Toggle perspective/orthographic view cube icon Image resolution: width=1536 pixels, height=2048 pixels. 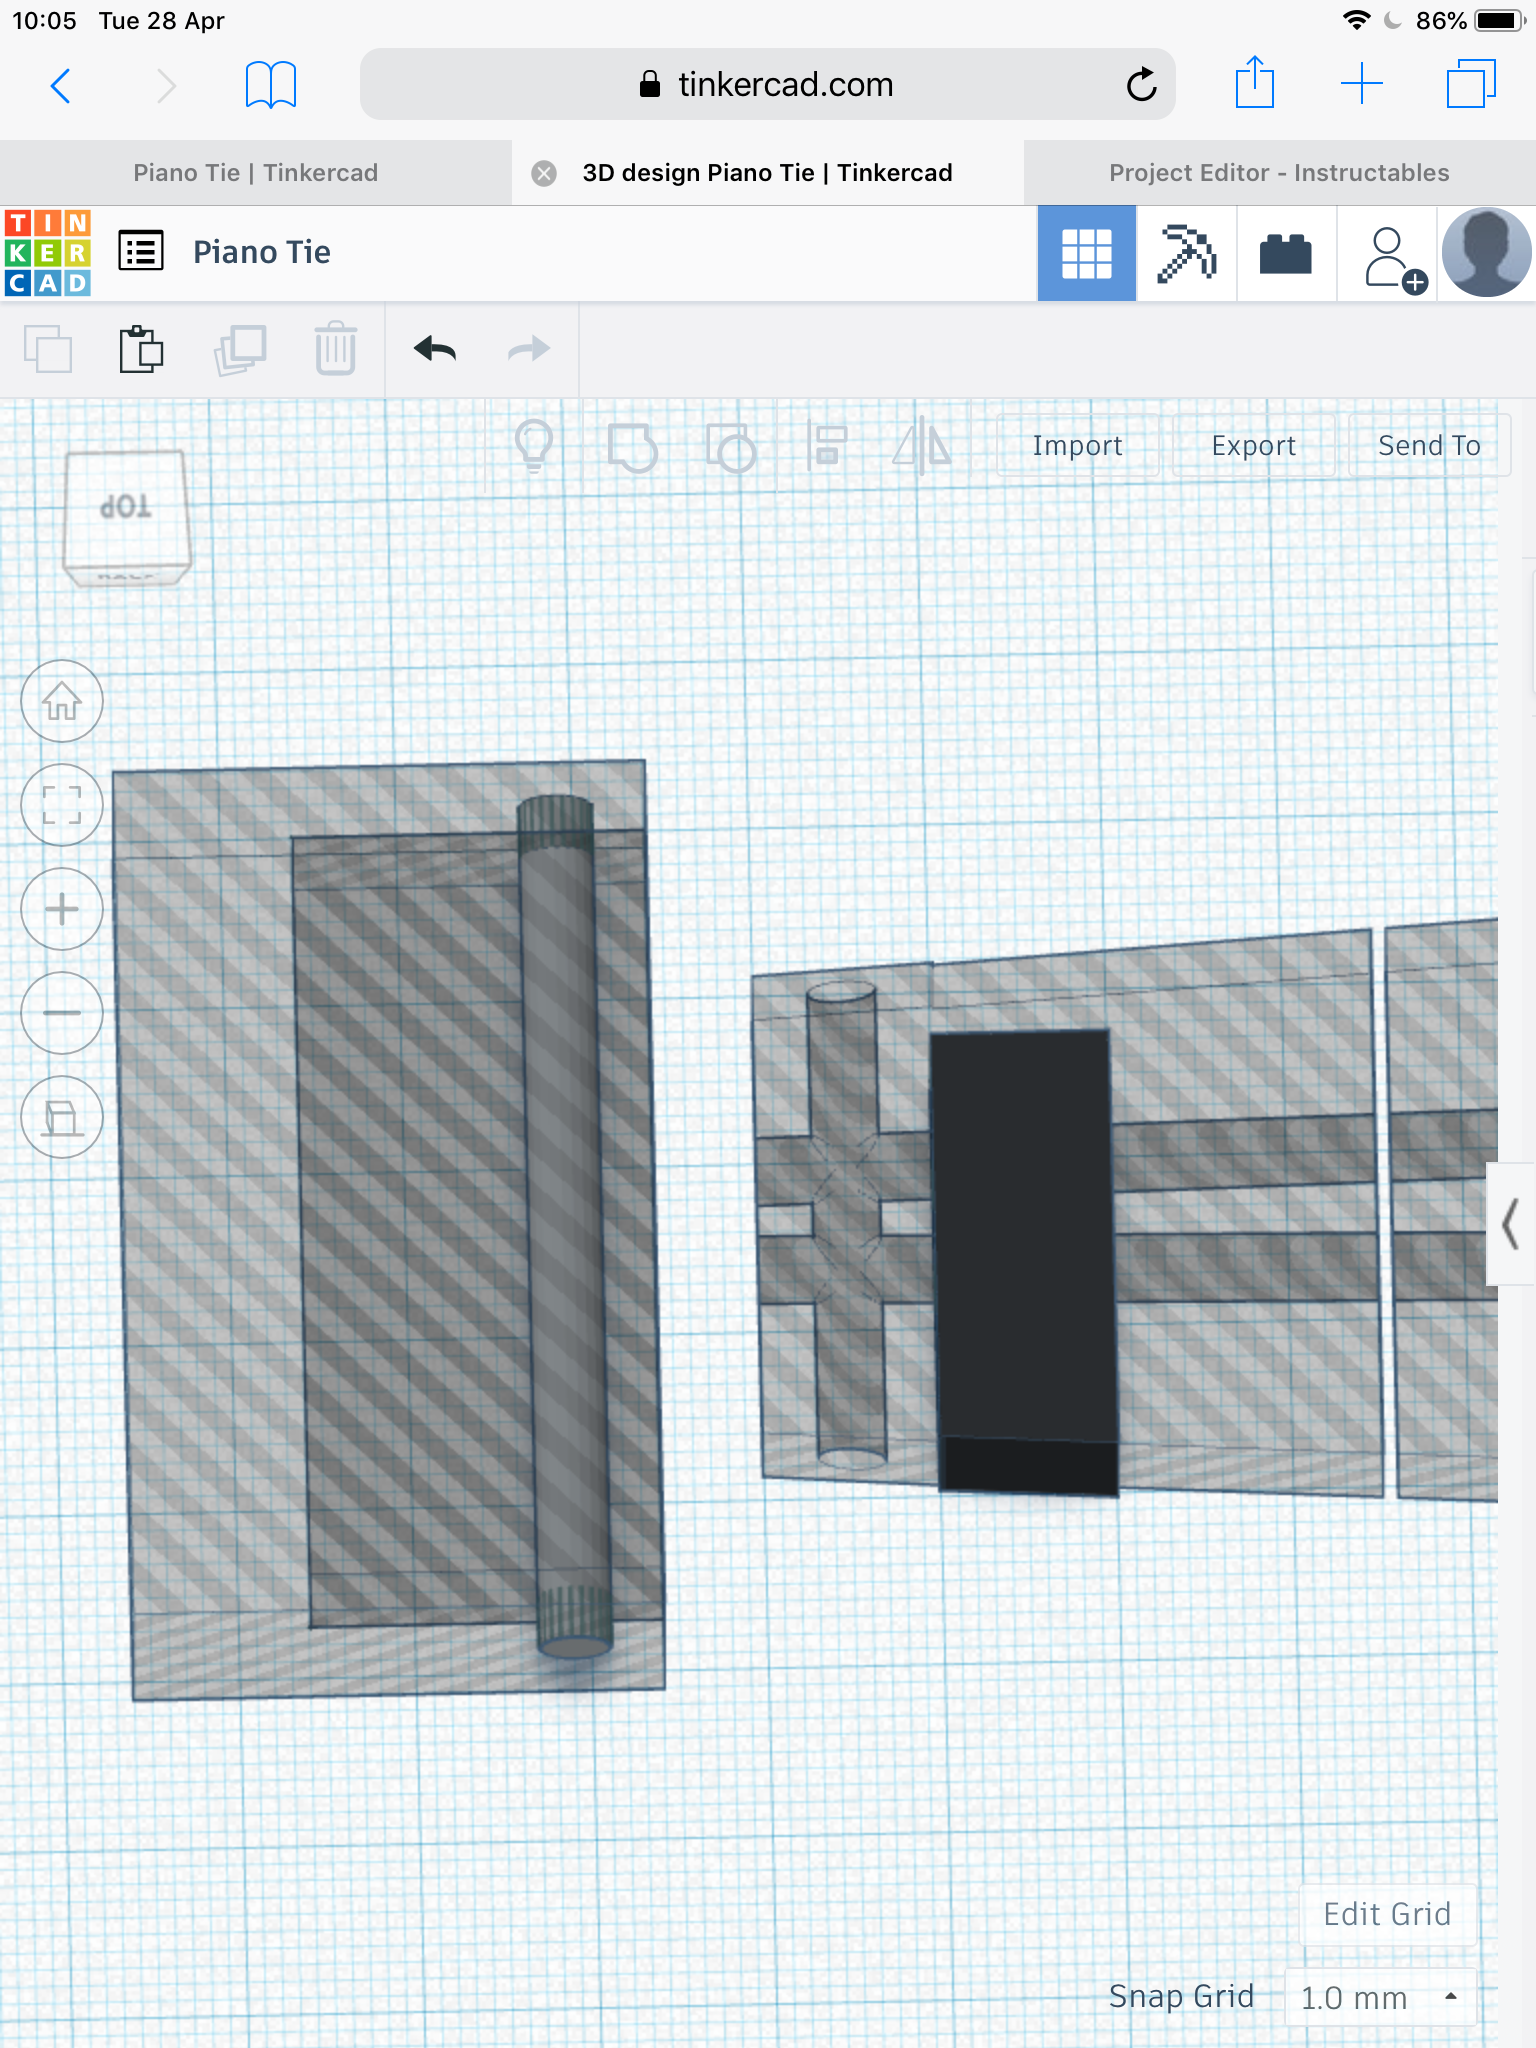(x=62, y=1117)
